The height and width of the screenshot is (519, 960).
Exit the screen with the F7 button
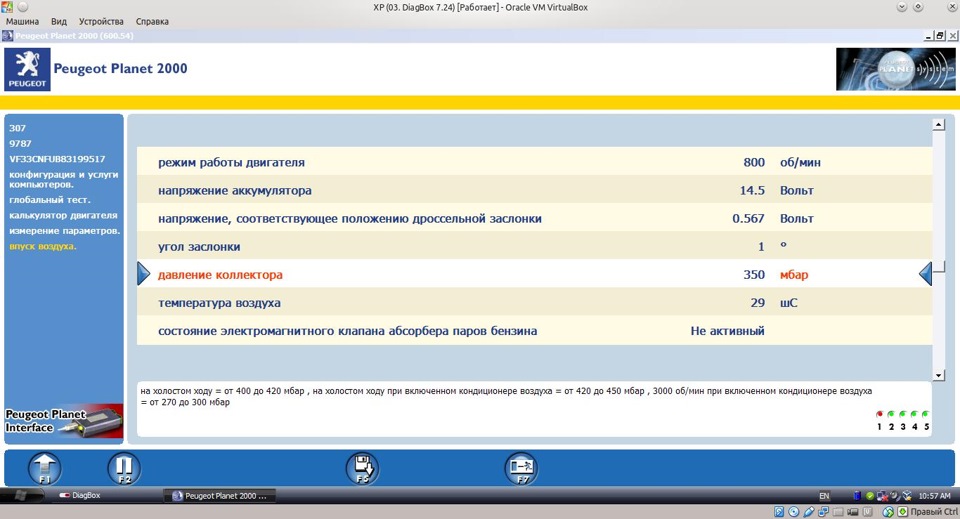coord(521,469)
